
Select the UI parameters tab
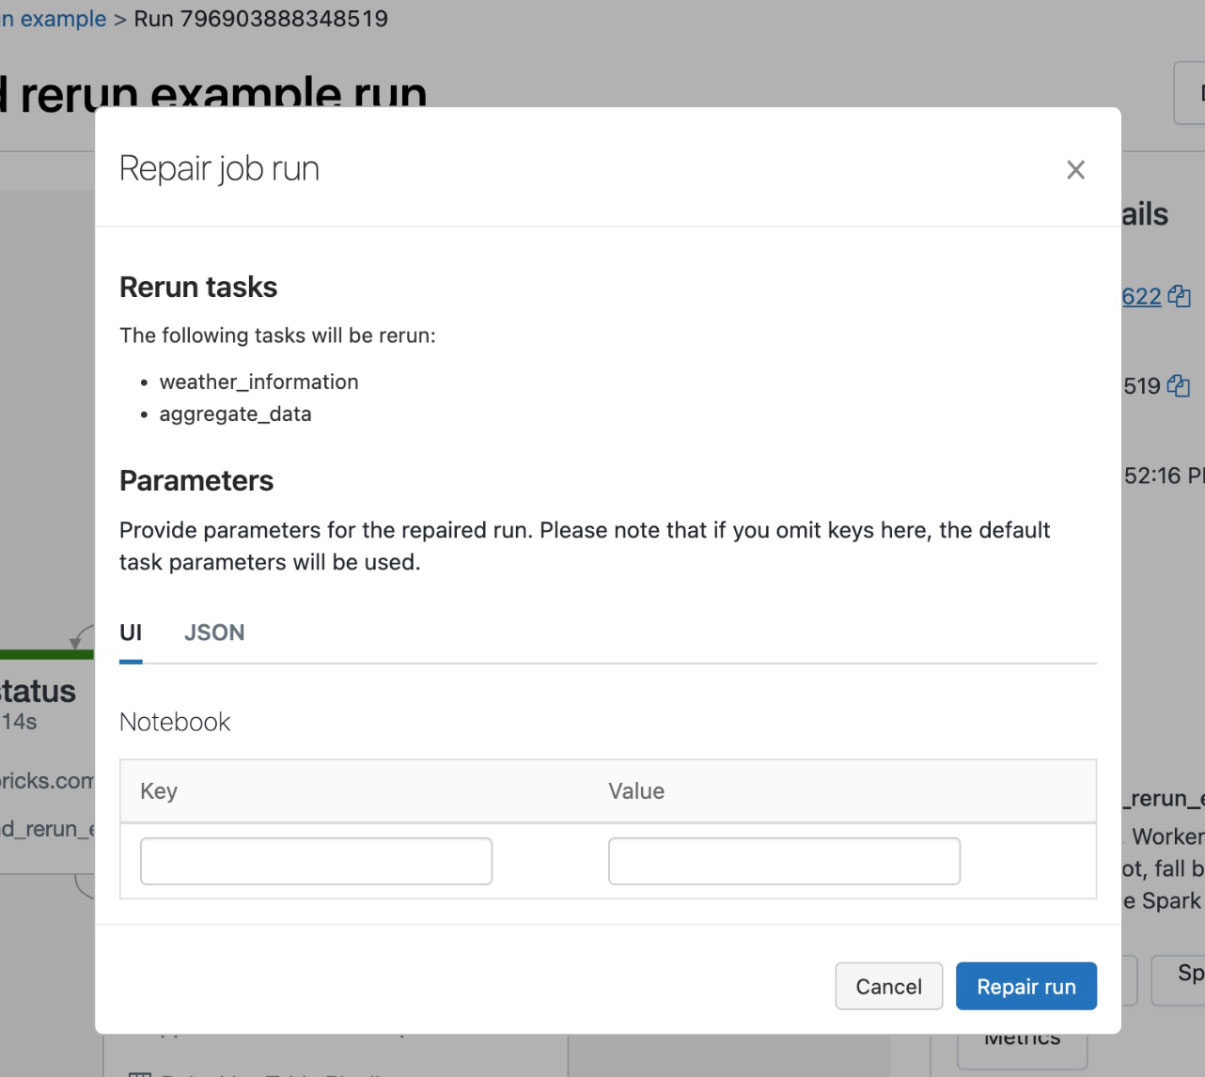click(131, 633)
